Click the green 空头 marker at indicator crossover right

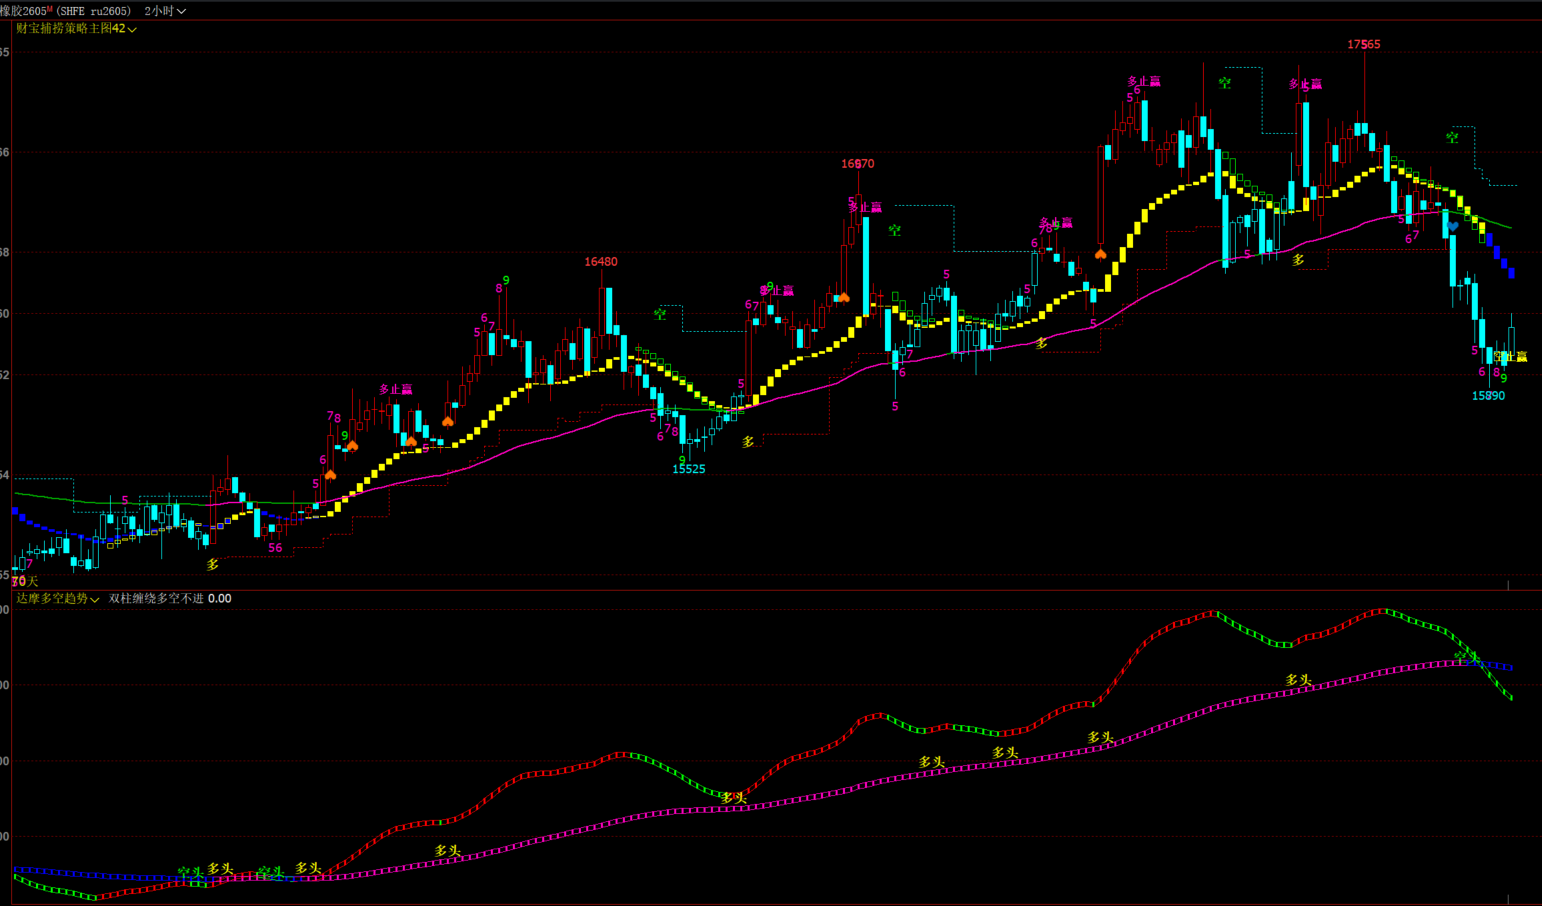tap(1466, 657)
